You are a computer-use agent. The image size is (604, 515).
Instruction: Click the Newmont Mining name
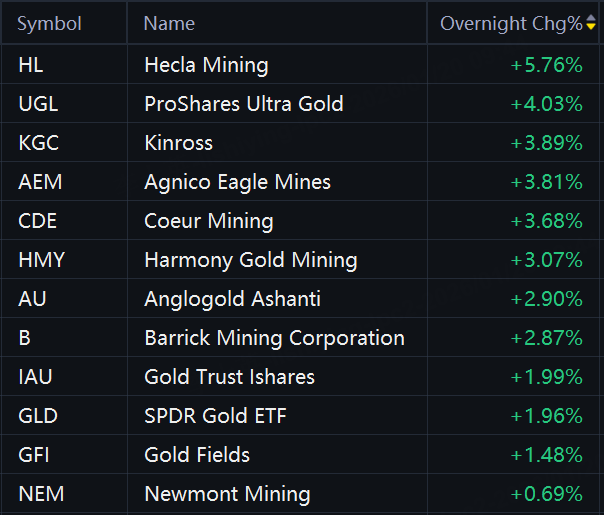227,494
